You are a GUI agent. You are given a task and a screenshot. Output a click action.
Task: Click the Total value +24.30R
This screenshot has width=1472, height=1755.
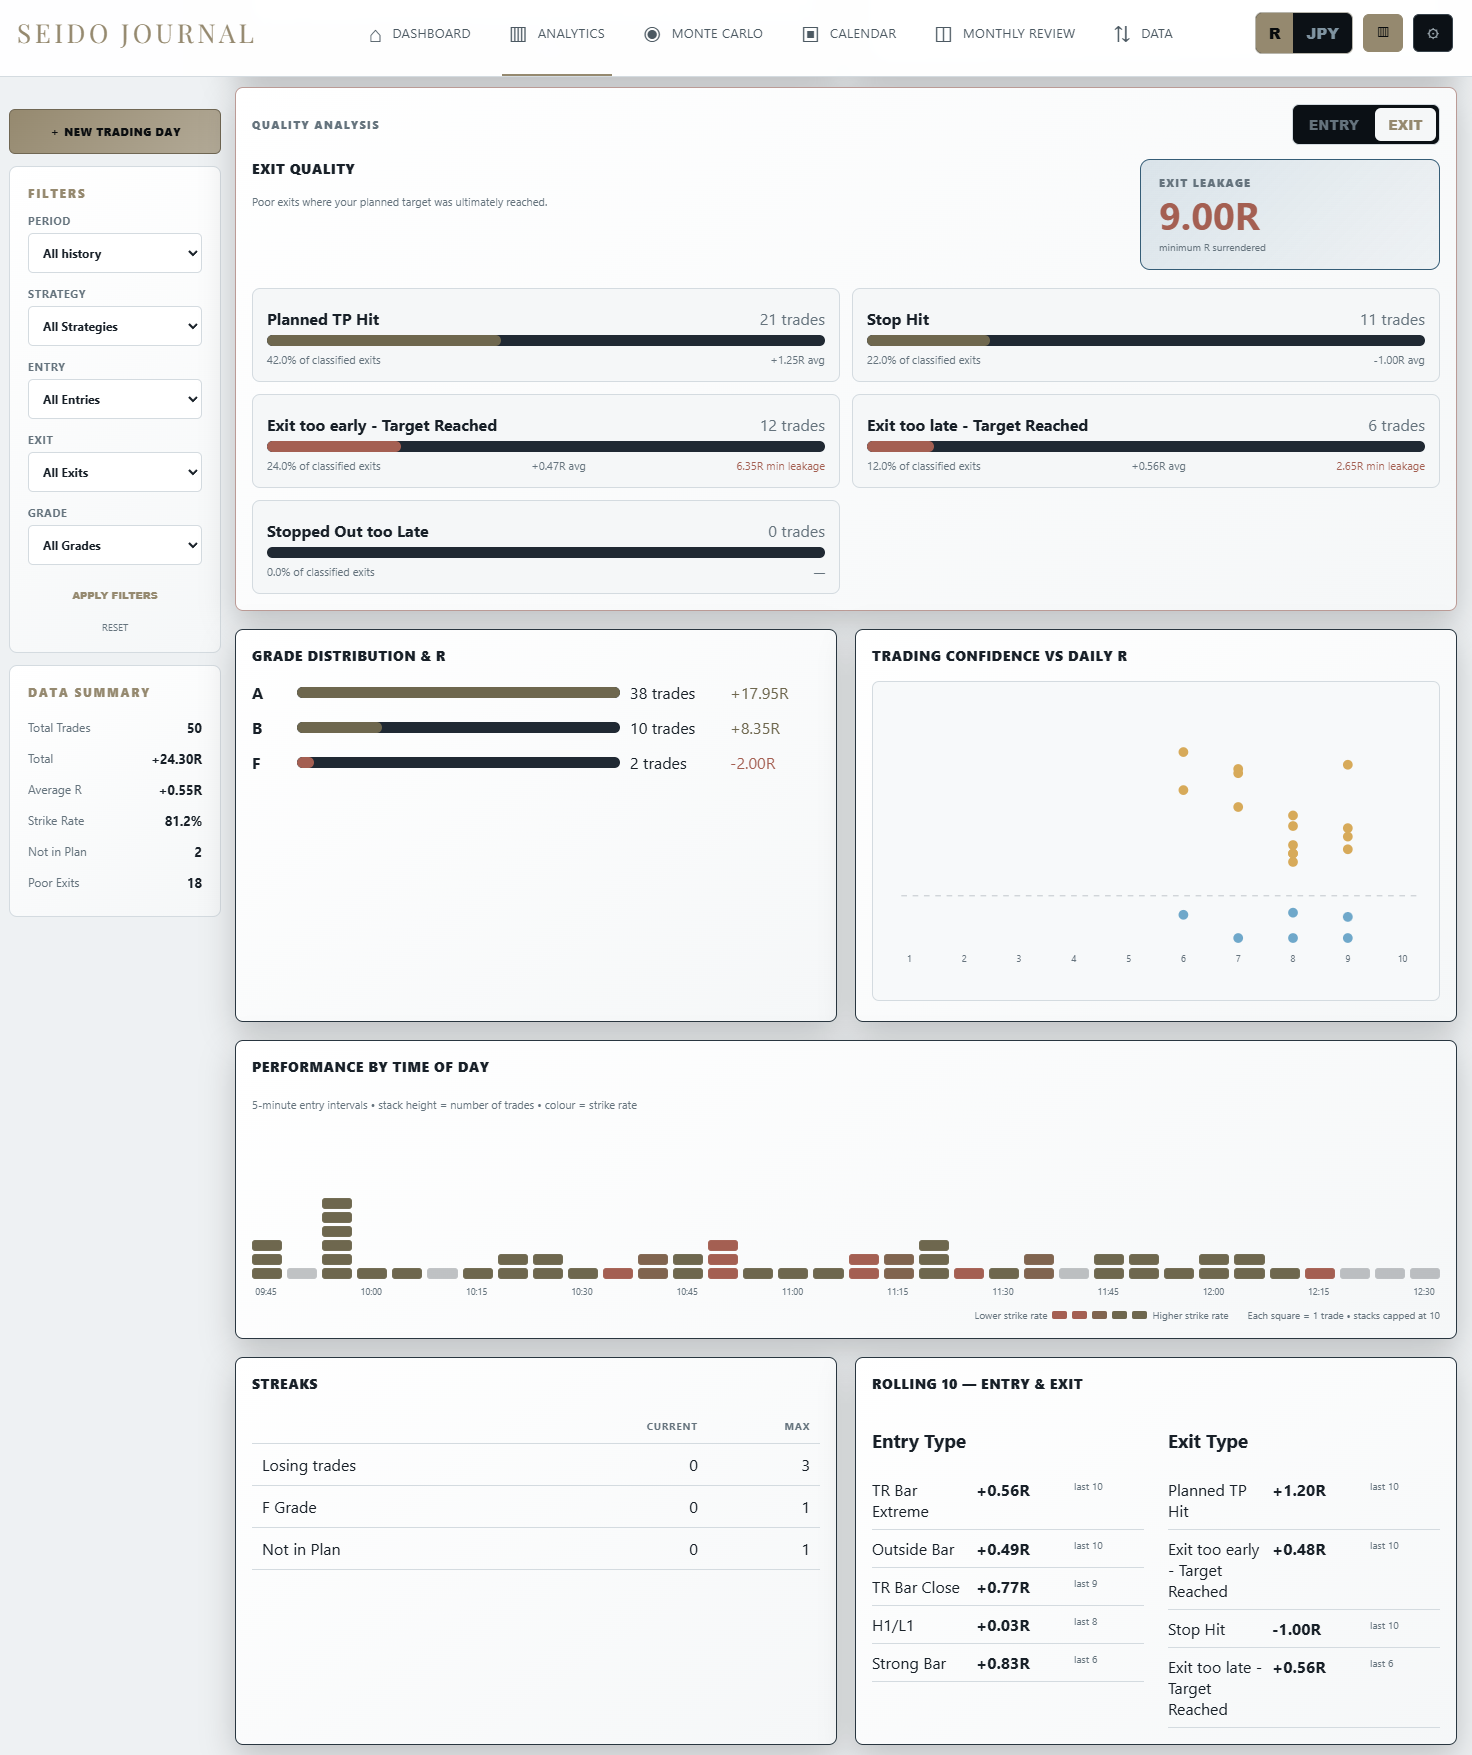tap(177, 759)
